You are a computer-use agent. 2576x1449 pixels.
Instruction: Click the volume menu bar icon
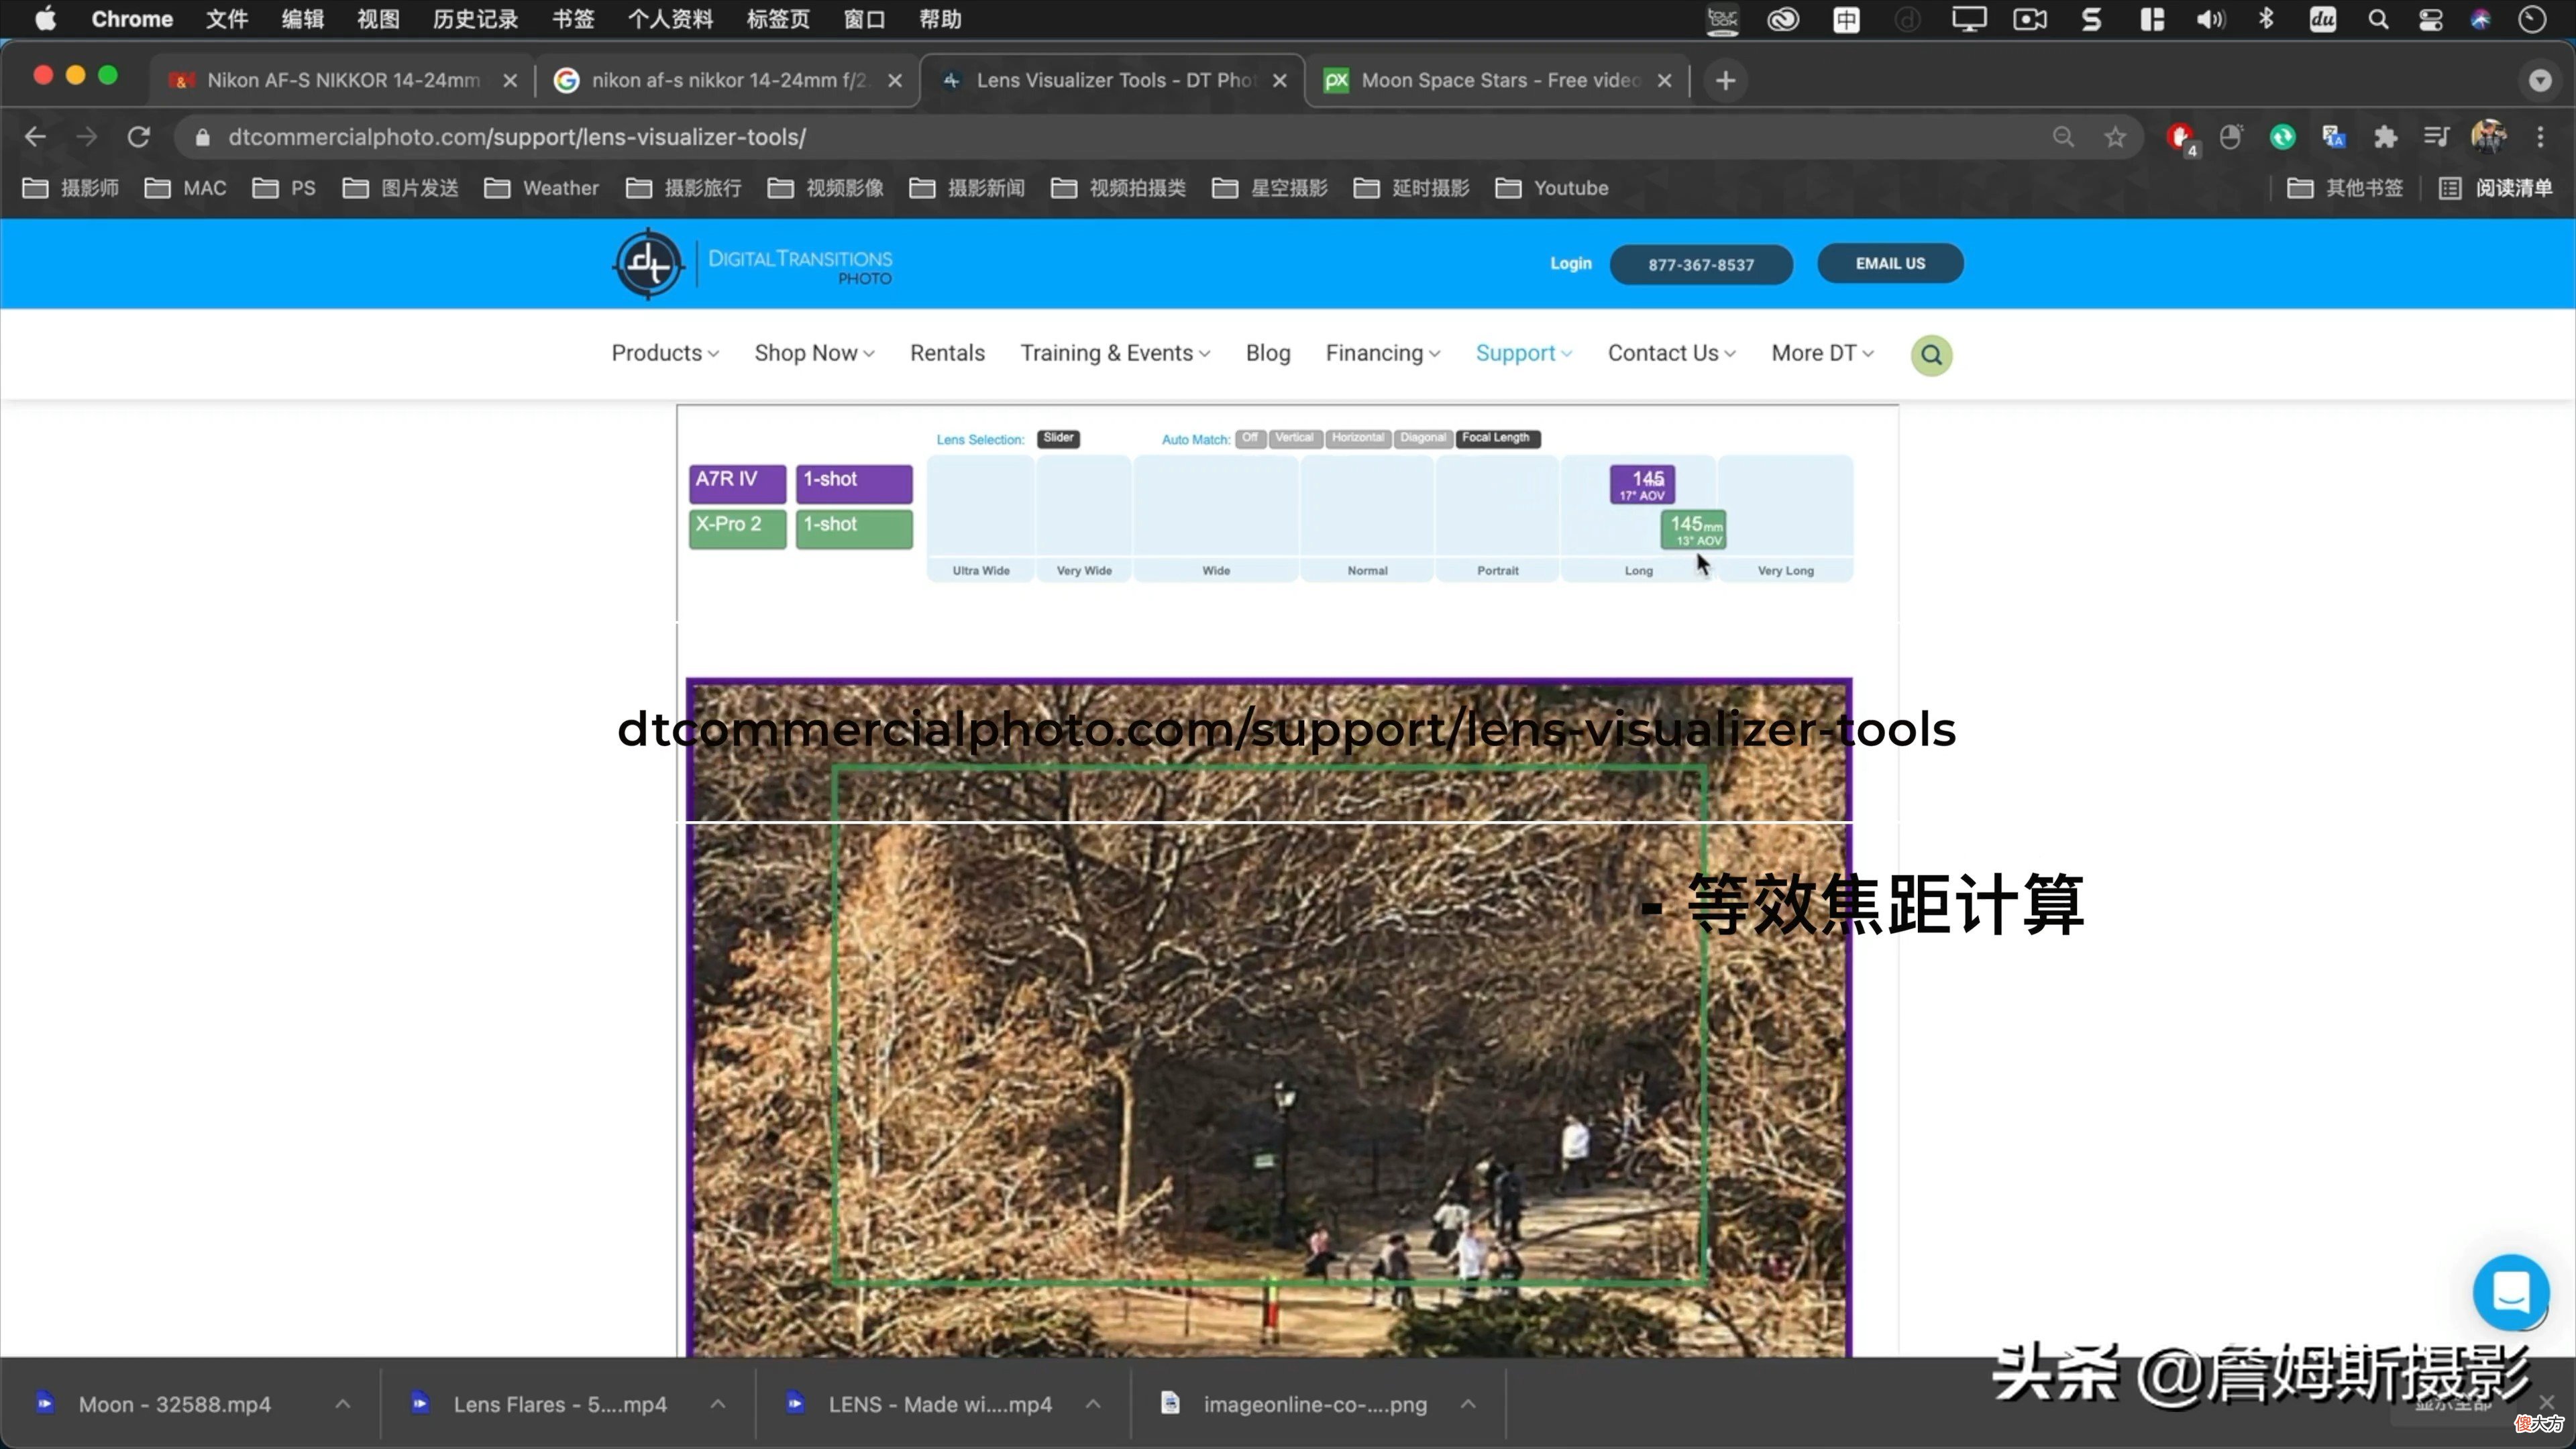[x=2210, y=19]
